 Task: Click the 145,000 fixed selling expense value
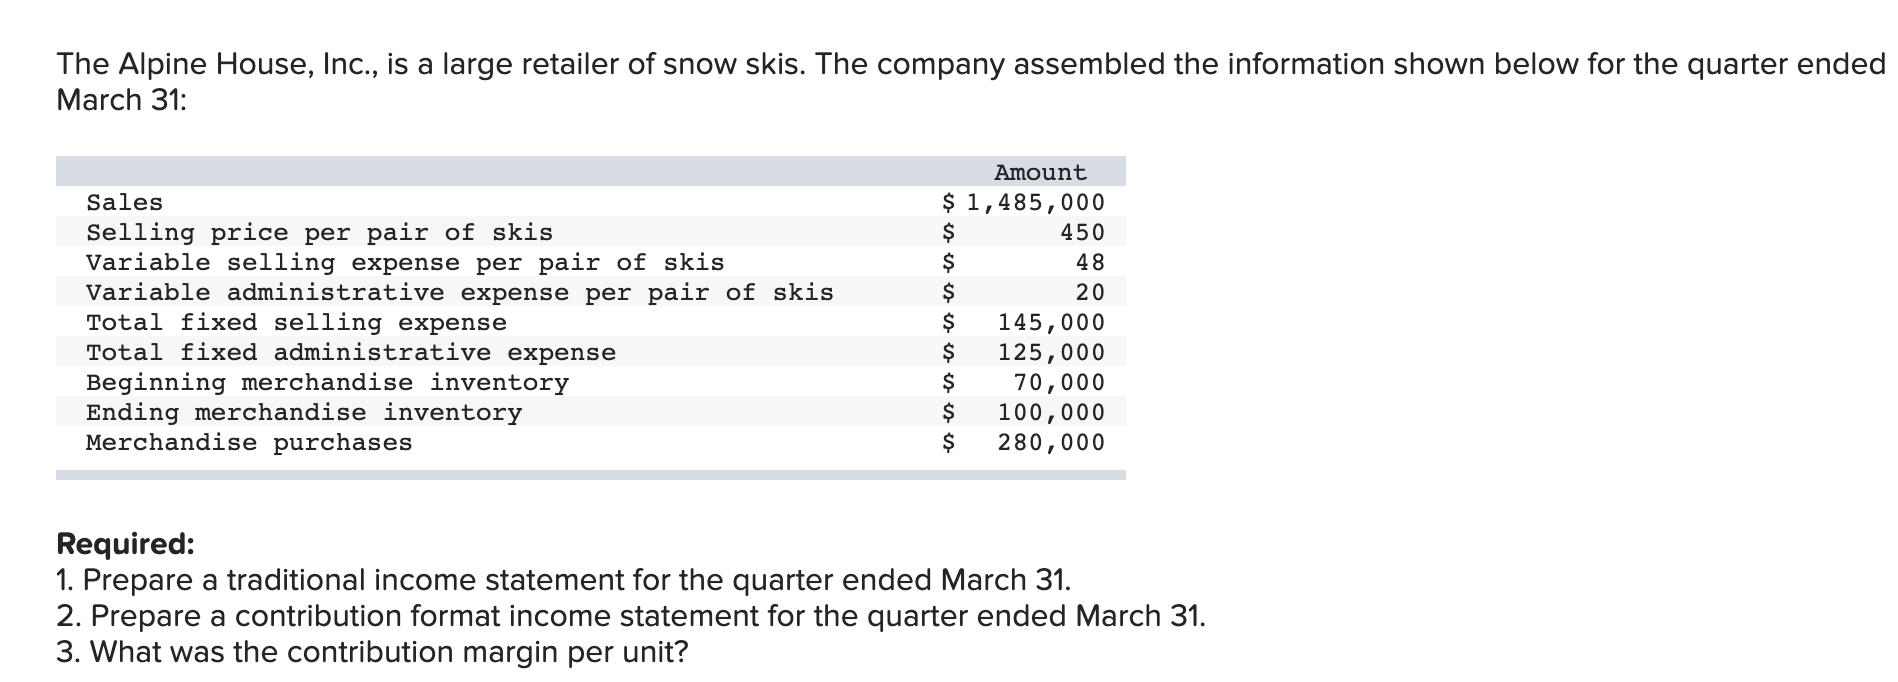[x=1051, y=322]
